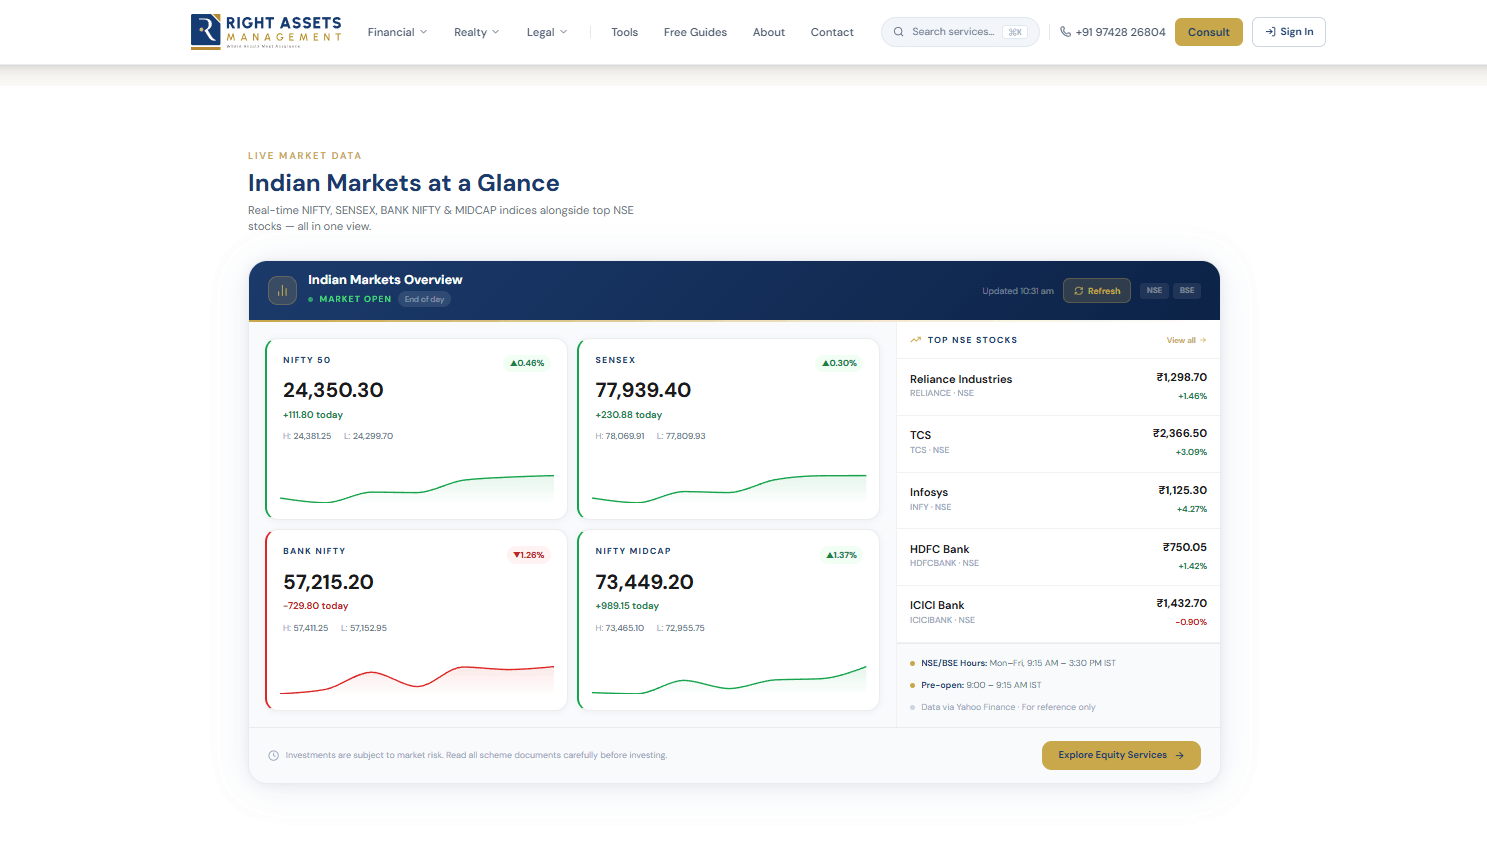Click the keyboard shortcut badge in search field

pos(1015,32)
